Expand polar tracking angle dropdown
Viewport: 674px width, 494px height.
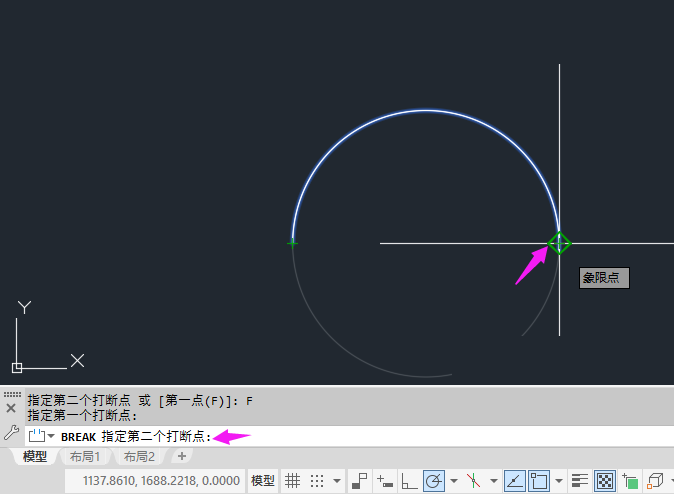coord(453,481)
